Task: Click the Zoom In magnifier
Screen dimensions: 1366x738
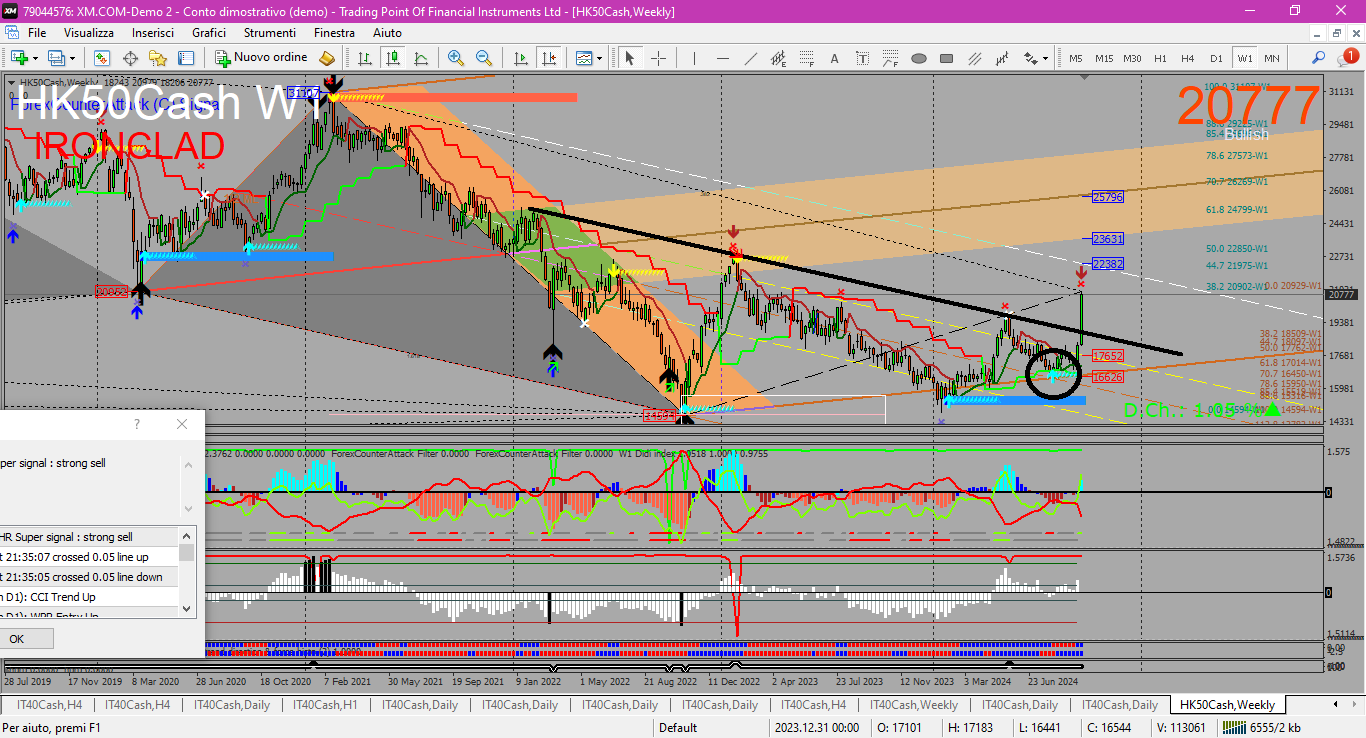Action: pos(456,58)
